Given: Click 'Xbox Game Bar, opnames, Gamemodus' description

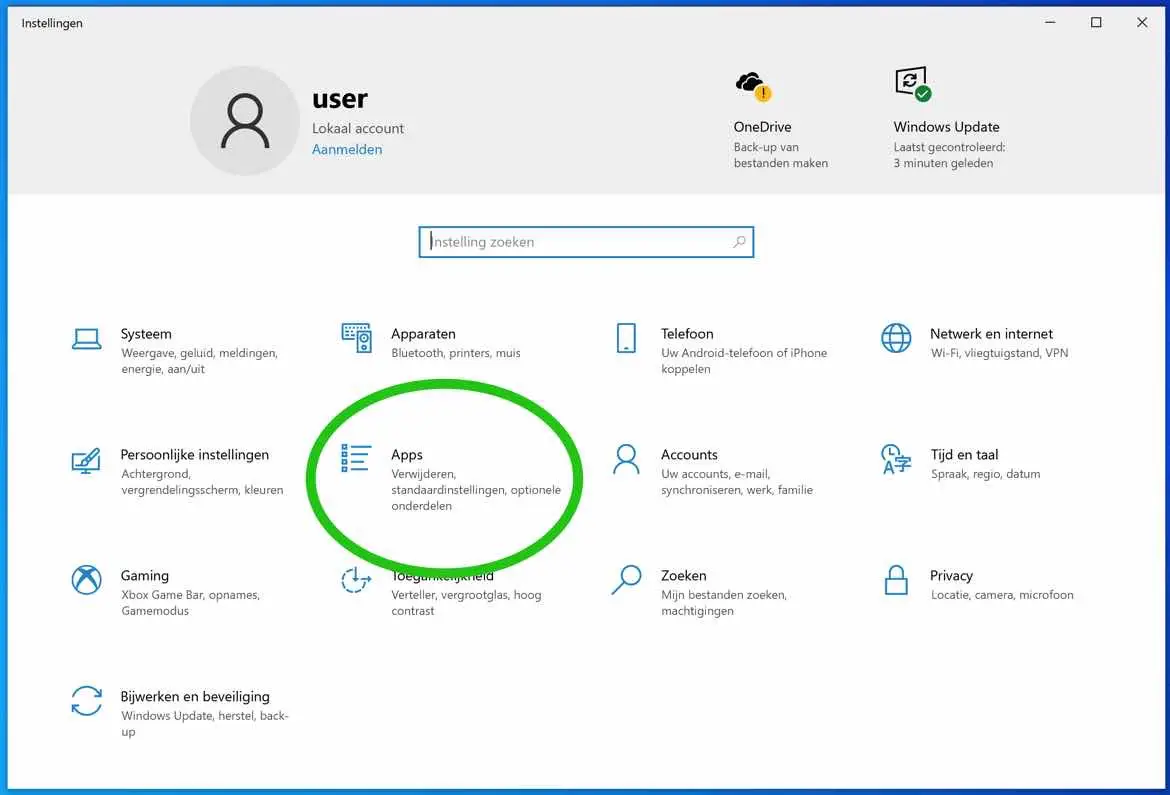Looking at the screenshot, I should 190,602.
